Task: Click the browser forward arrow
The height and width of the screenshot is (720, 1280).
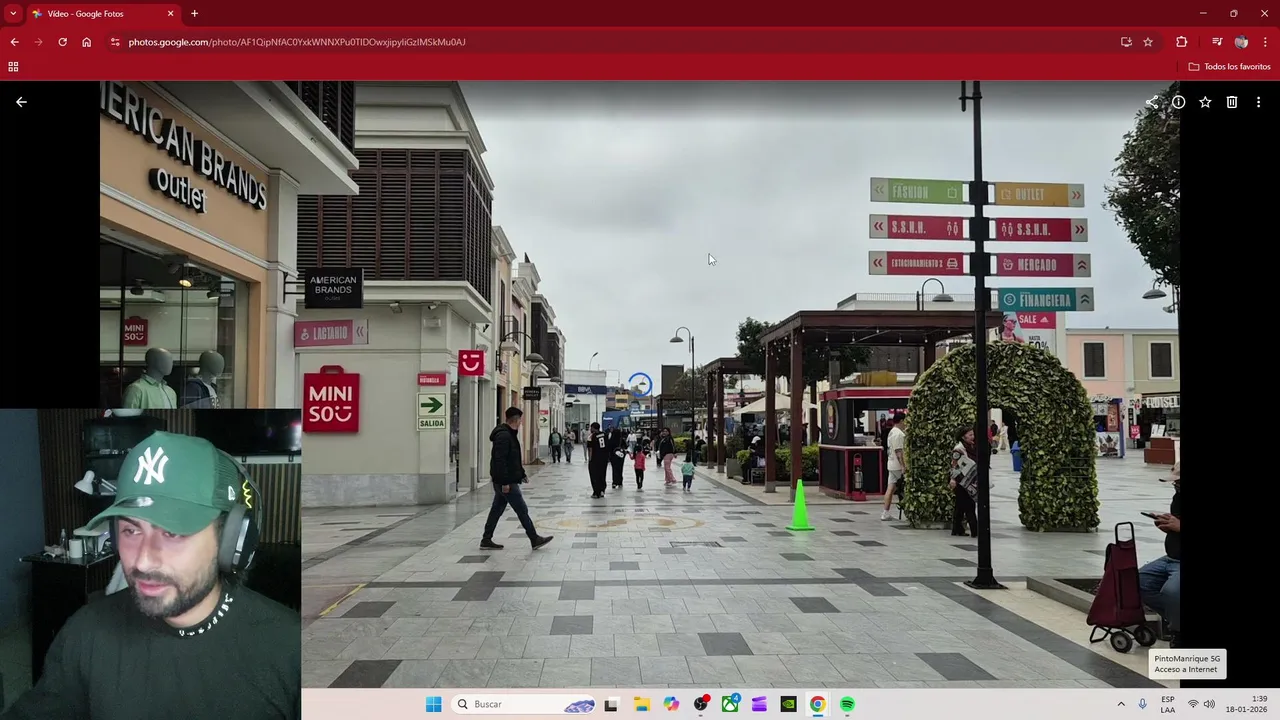Action: click(x=39, y=42)
